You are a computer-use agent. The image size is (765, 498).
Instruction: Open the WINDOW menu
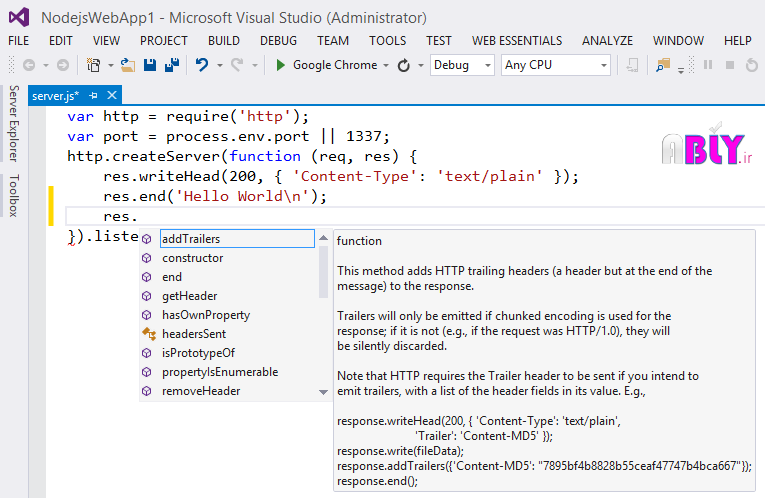pyautogui.click(x=678, y=40)
